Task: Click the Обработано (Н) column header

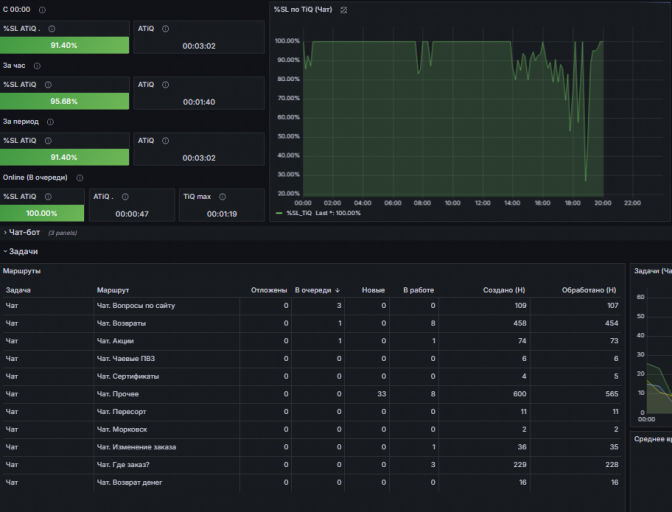Action: point(589,290)
